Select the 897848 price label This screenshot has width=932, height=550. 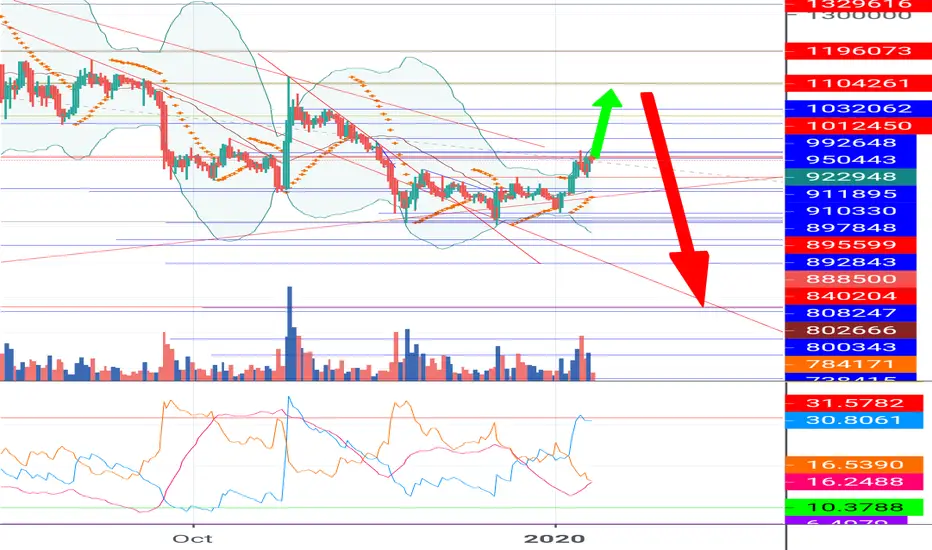click(851, 228)
